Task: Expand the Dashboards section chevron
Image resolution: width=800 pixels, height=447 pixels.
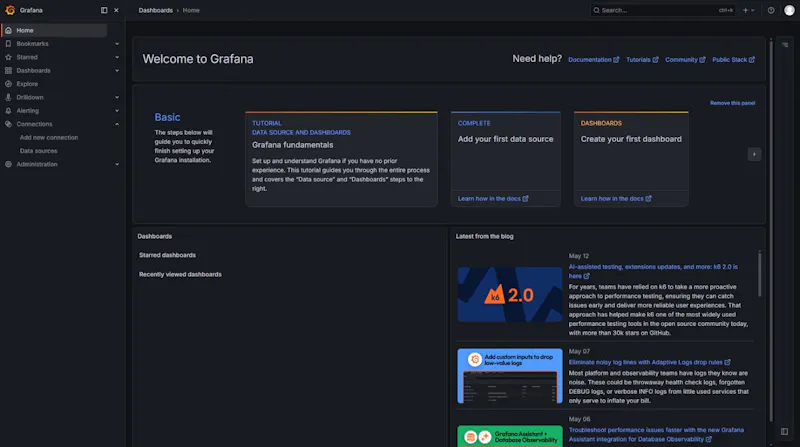Action: point(117,70)
